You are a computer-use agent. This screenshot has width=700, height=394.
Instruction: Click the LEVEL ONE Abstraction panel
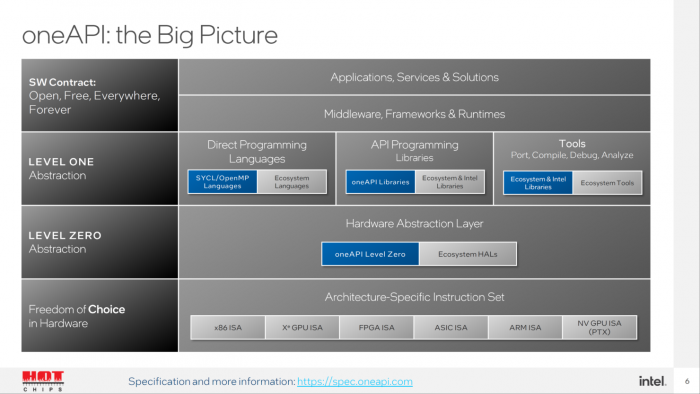click(100, 169)
